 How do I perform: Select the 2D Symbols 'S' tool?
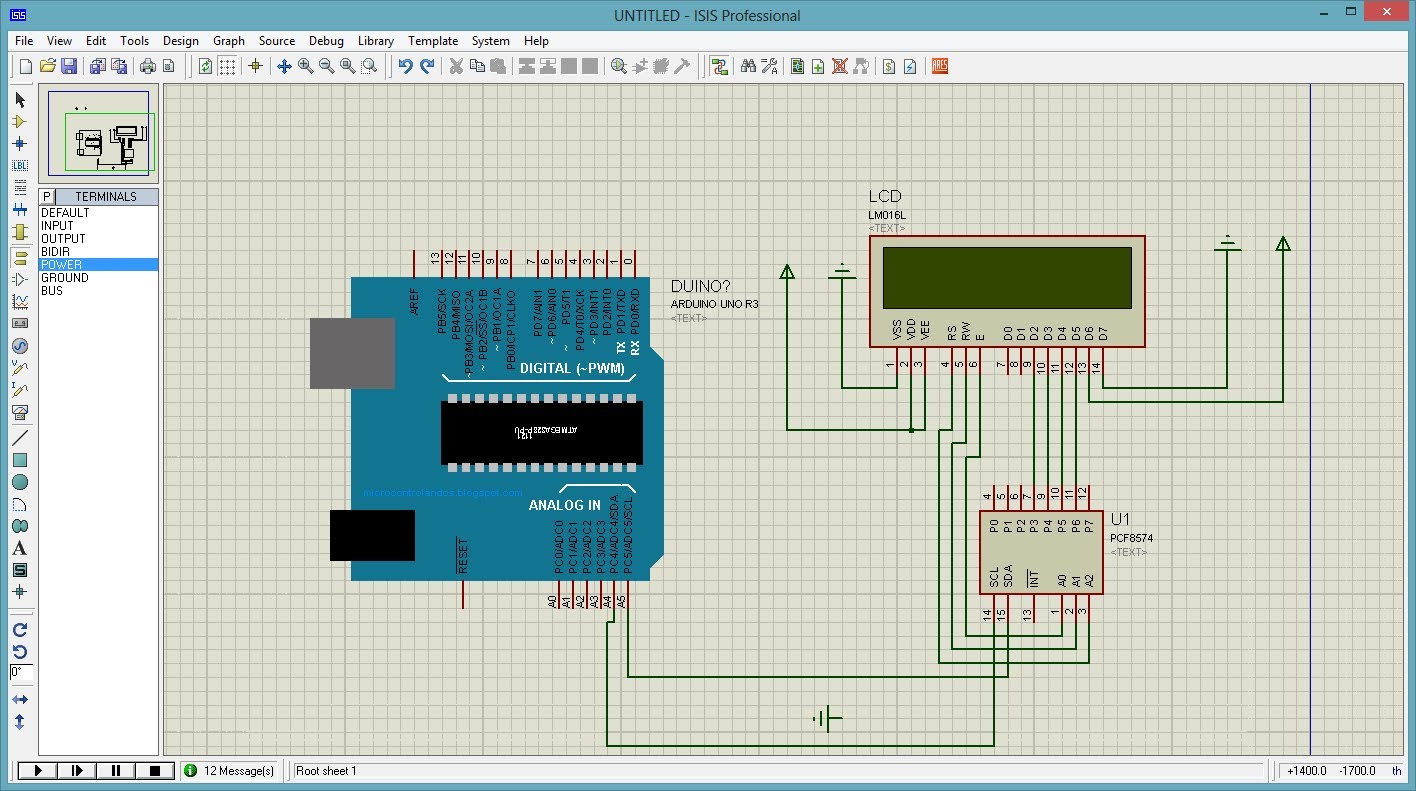coord(19,570)
